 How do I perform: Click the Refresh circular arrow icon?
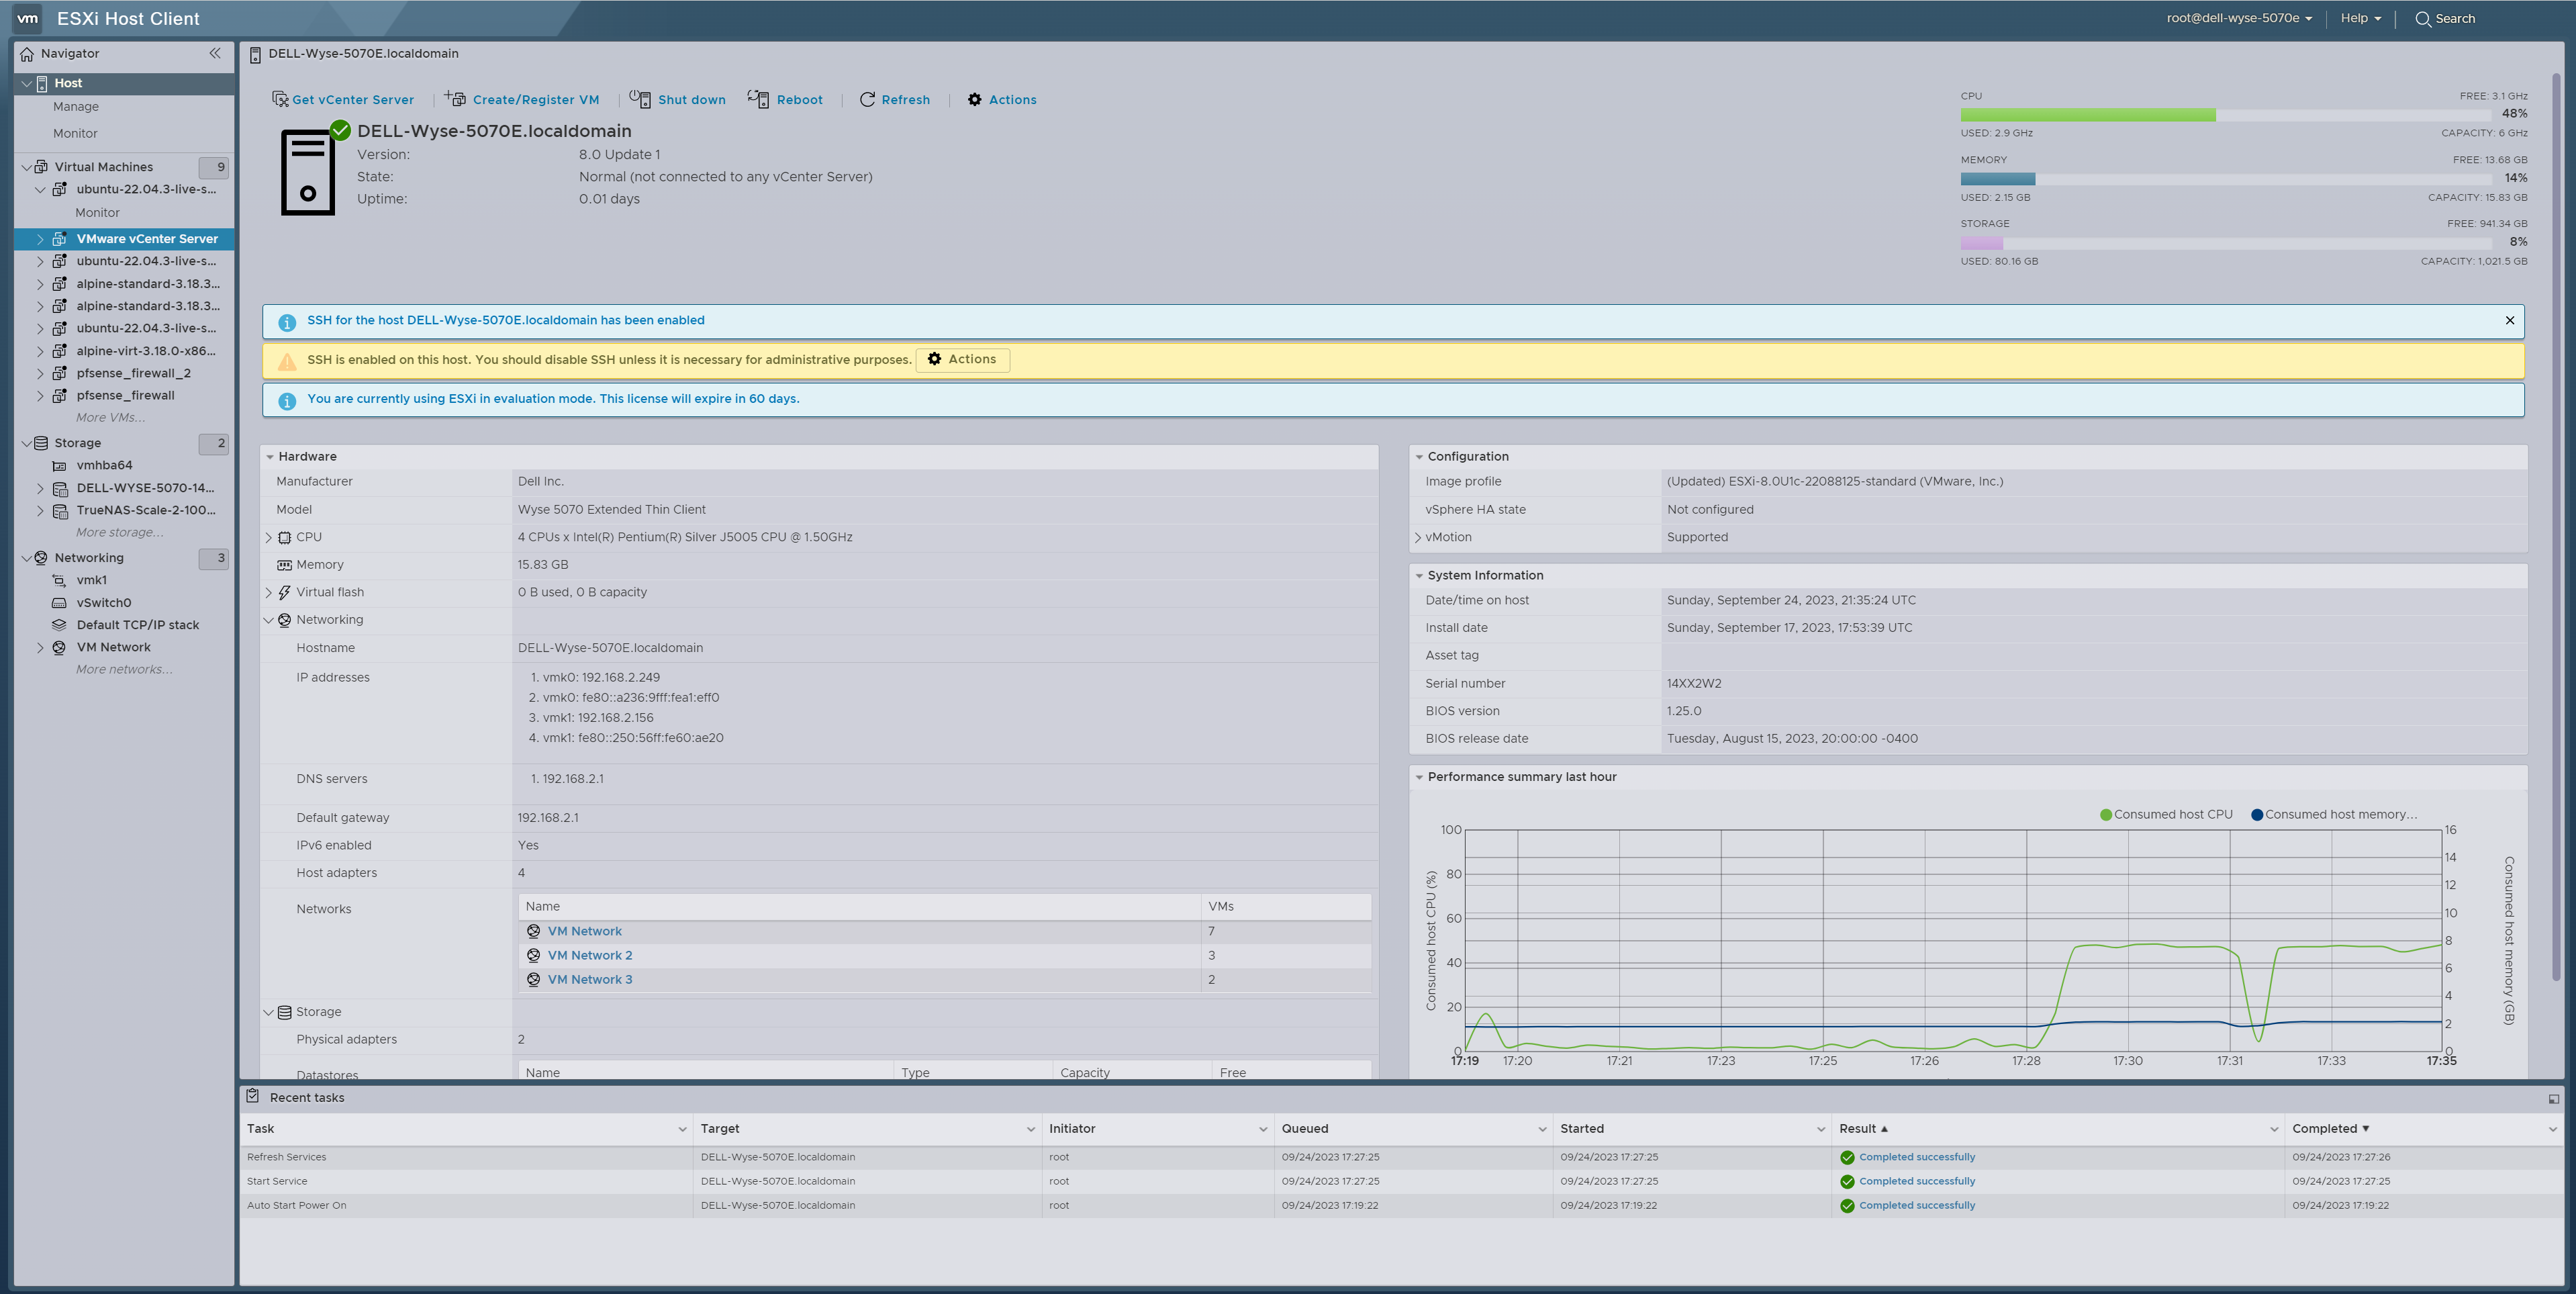867,99
